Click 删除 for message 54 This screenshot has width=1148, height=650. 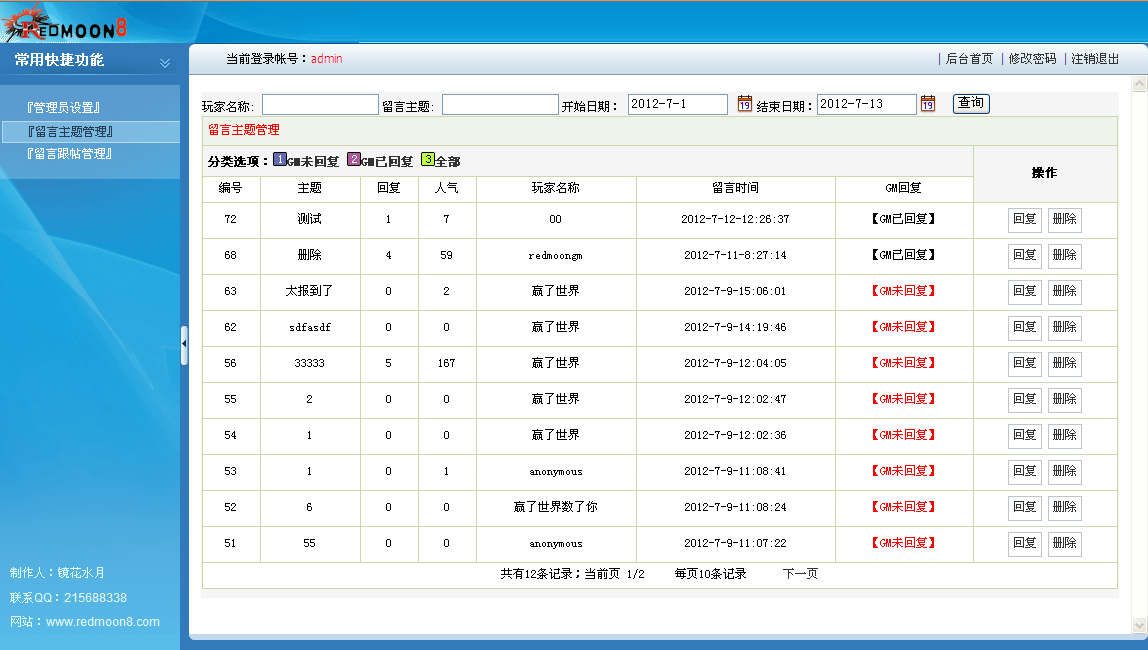(x=1065, y=435)
